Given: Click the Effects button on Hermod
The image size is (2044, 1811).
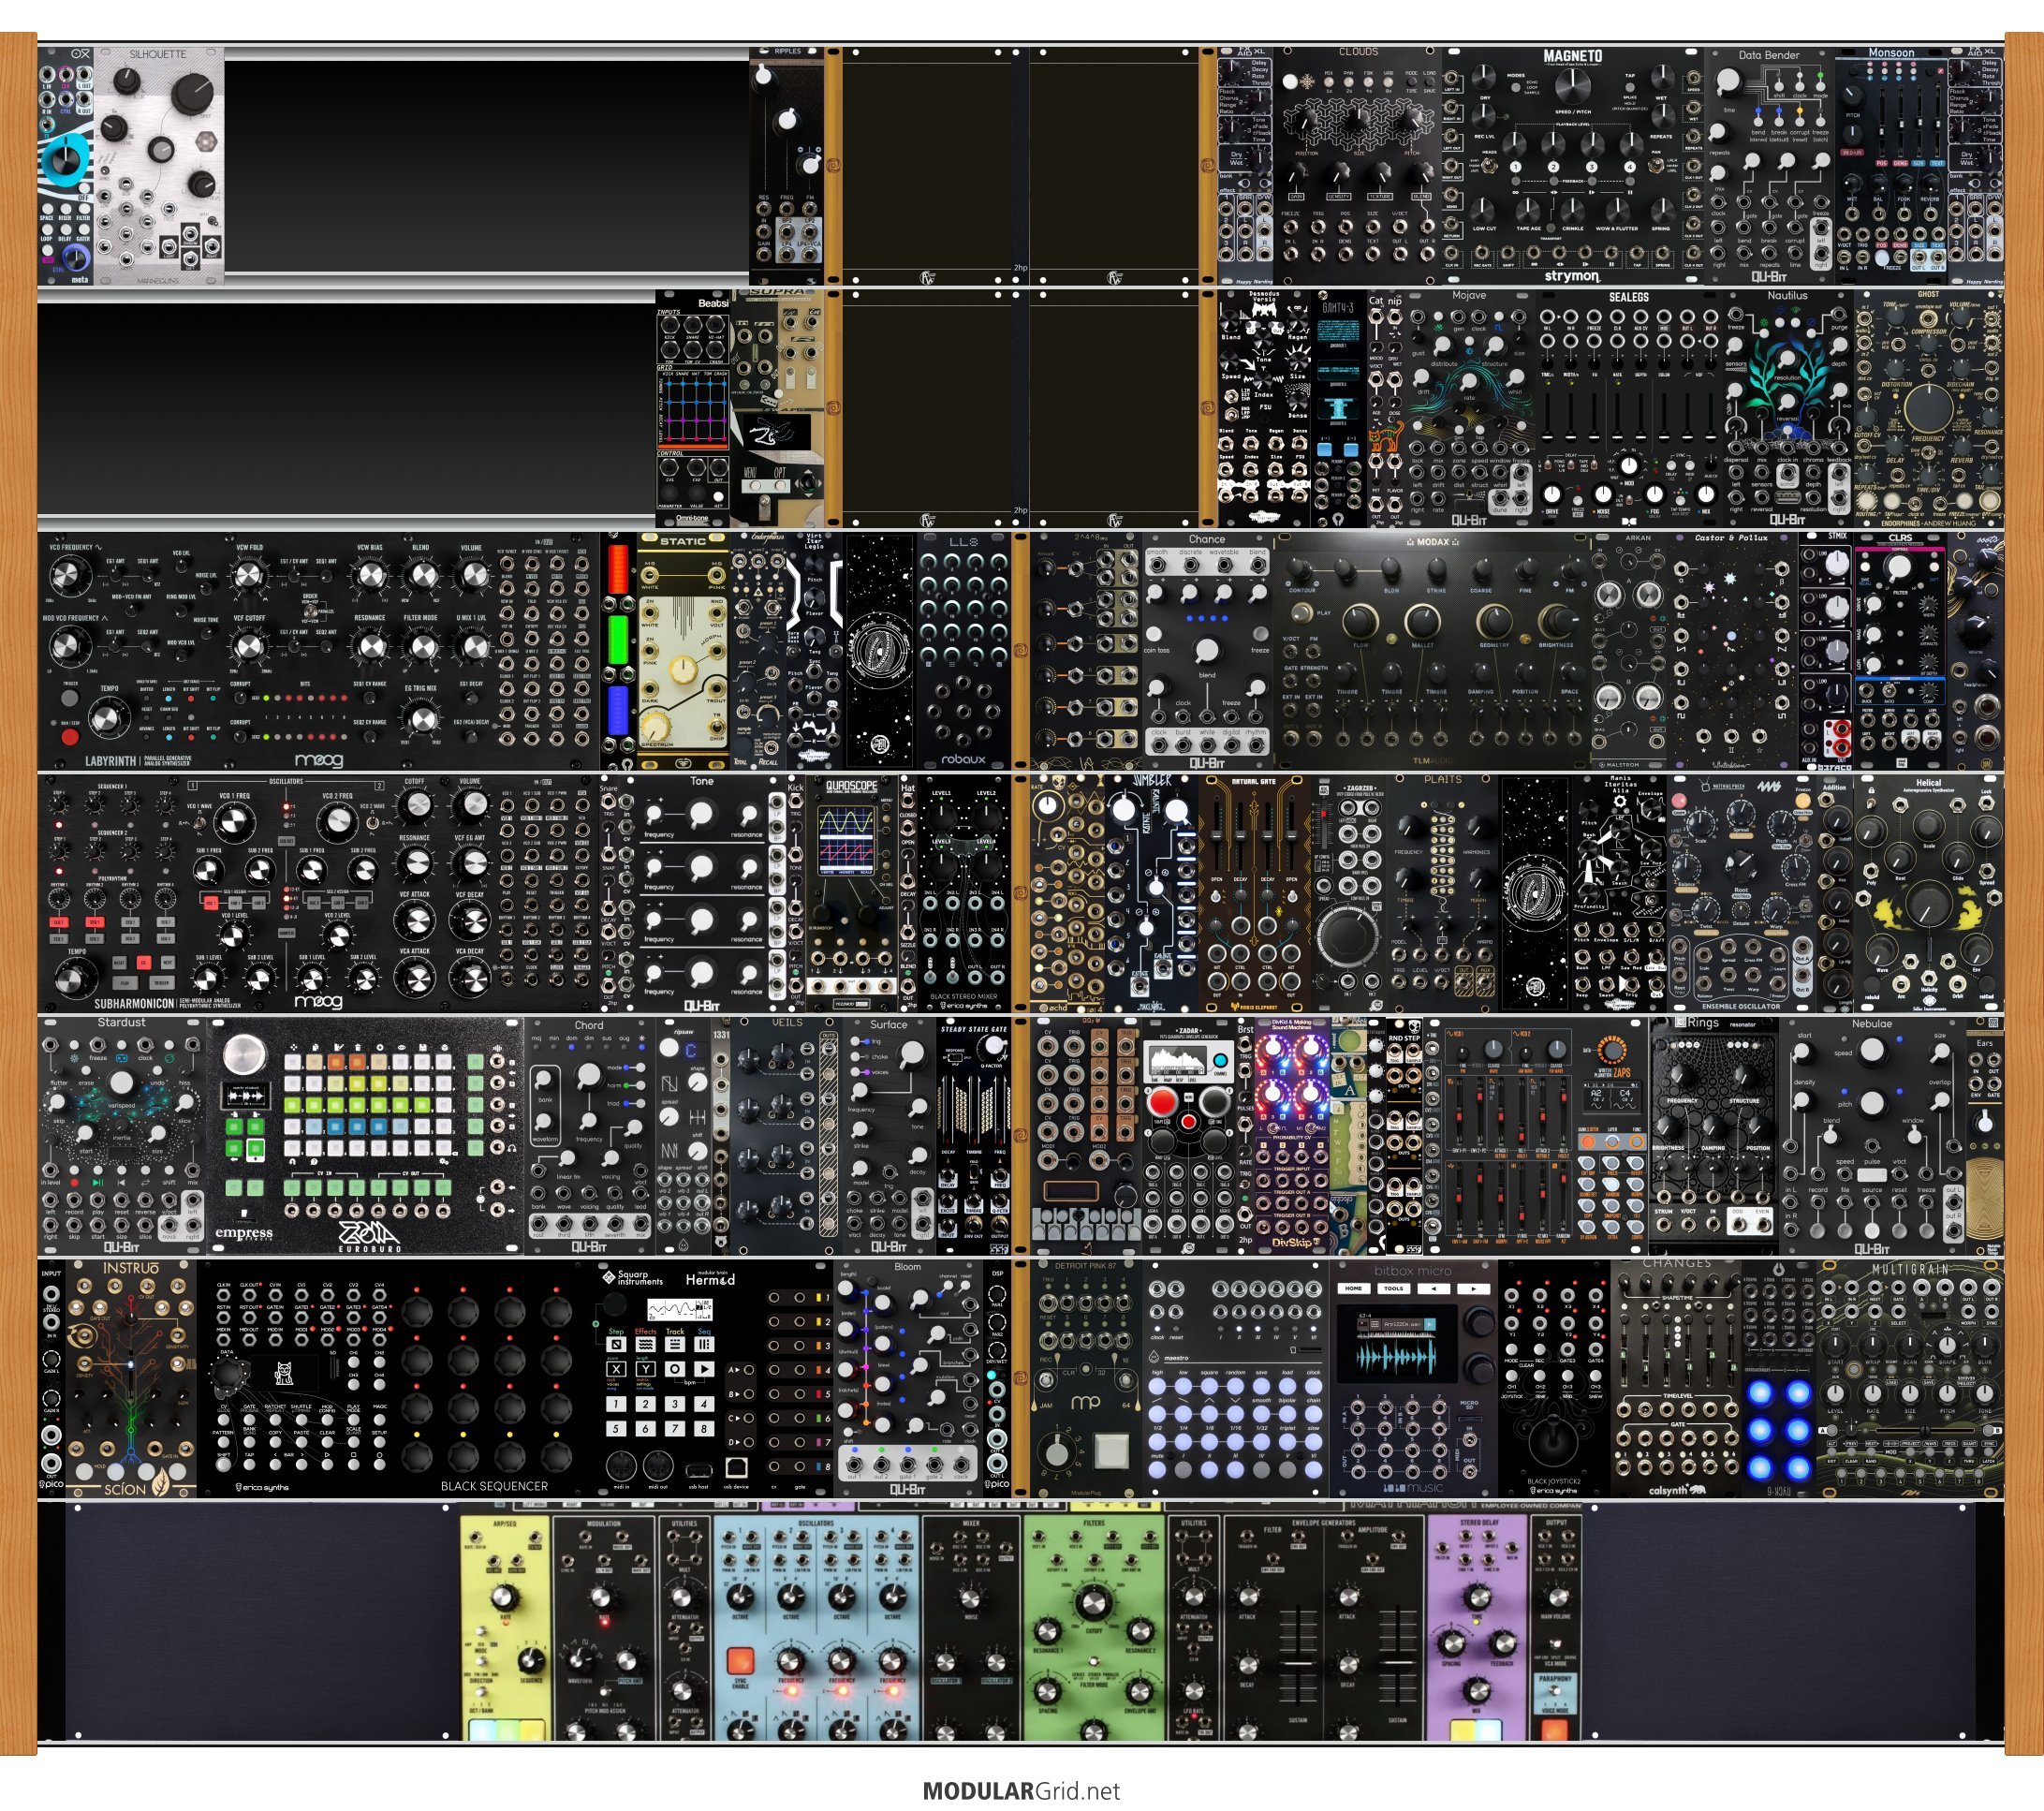Looking at the screenshot, I should [x=646, y=1344].
